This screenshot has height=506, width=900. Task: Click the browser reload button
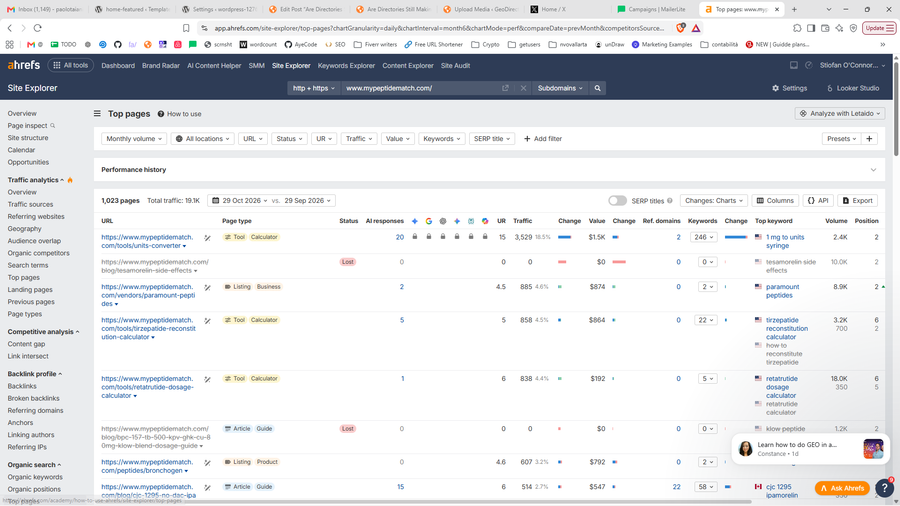click(38, 28)
